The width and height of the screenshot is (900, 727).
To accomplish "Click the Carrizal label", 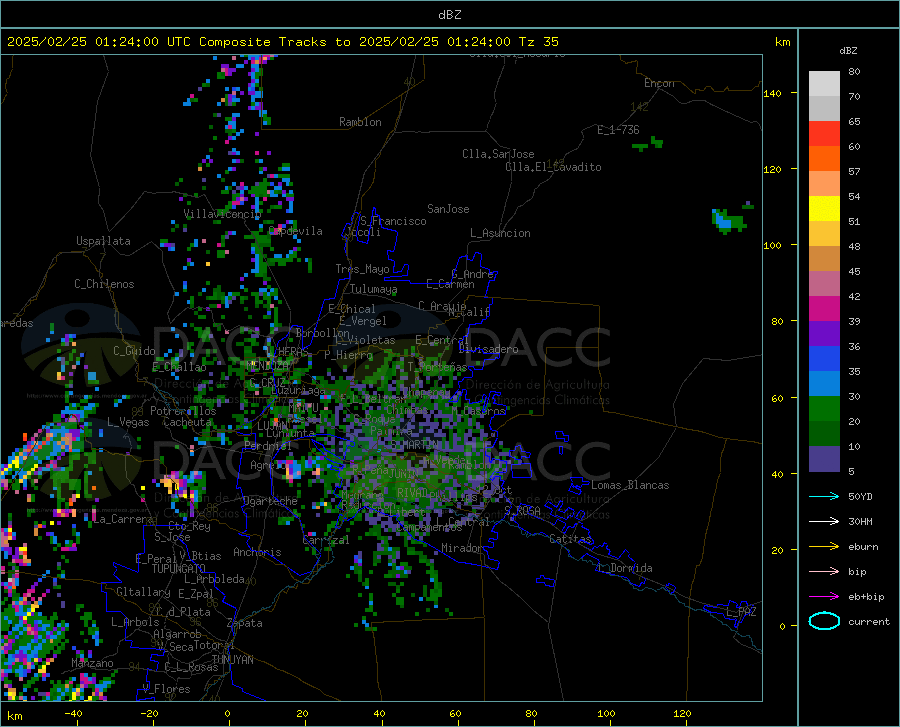I will pyautogui.click(x=325, y=540).
